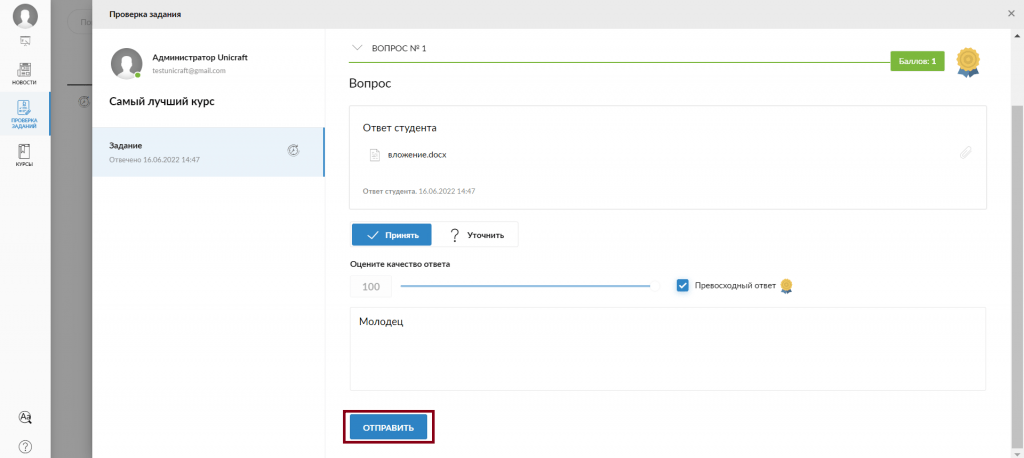
Task: Click the partially hidden search field behind dialog
Action: click(80, 22)
